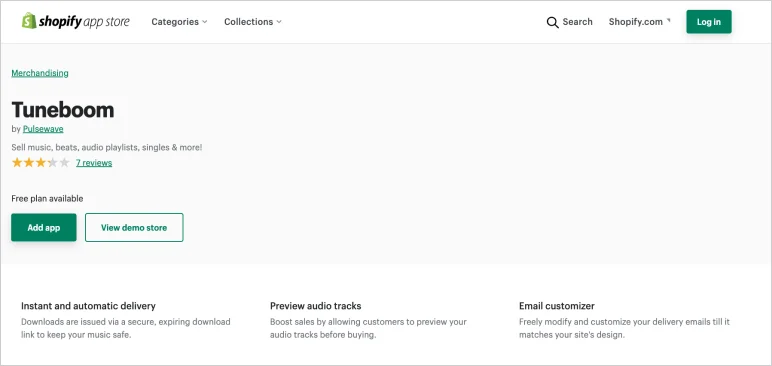The image size is (772, 366).
Task: Expand the Collections dropdown menu
Action: pyautogui.click(x=253, y=22)
